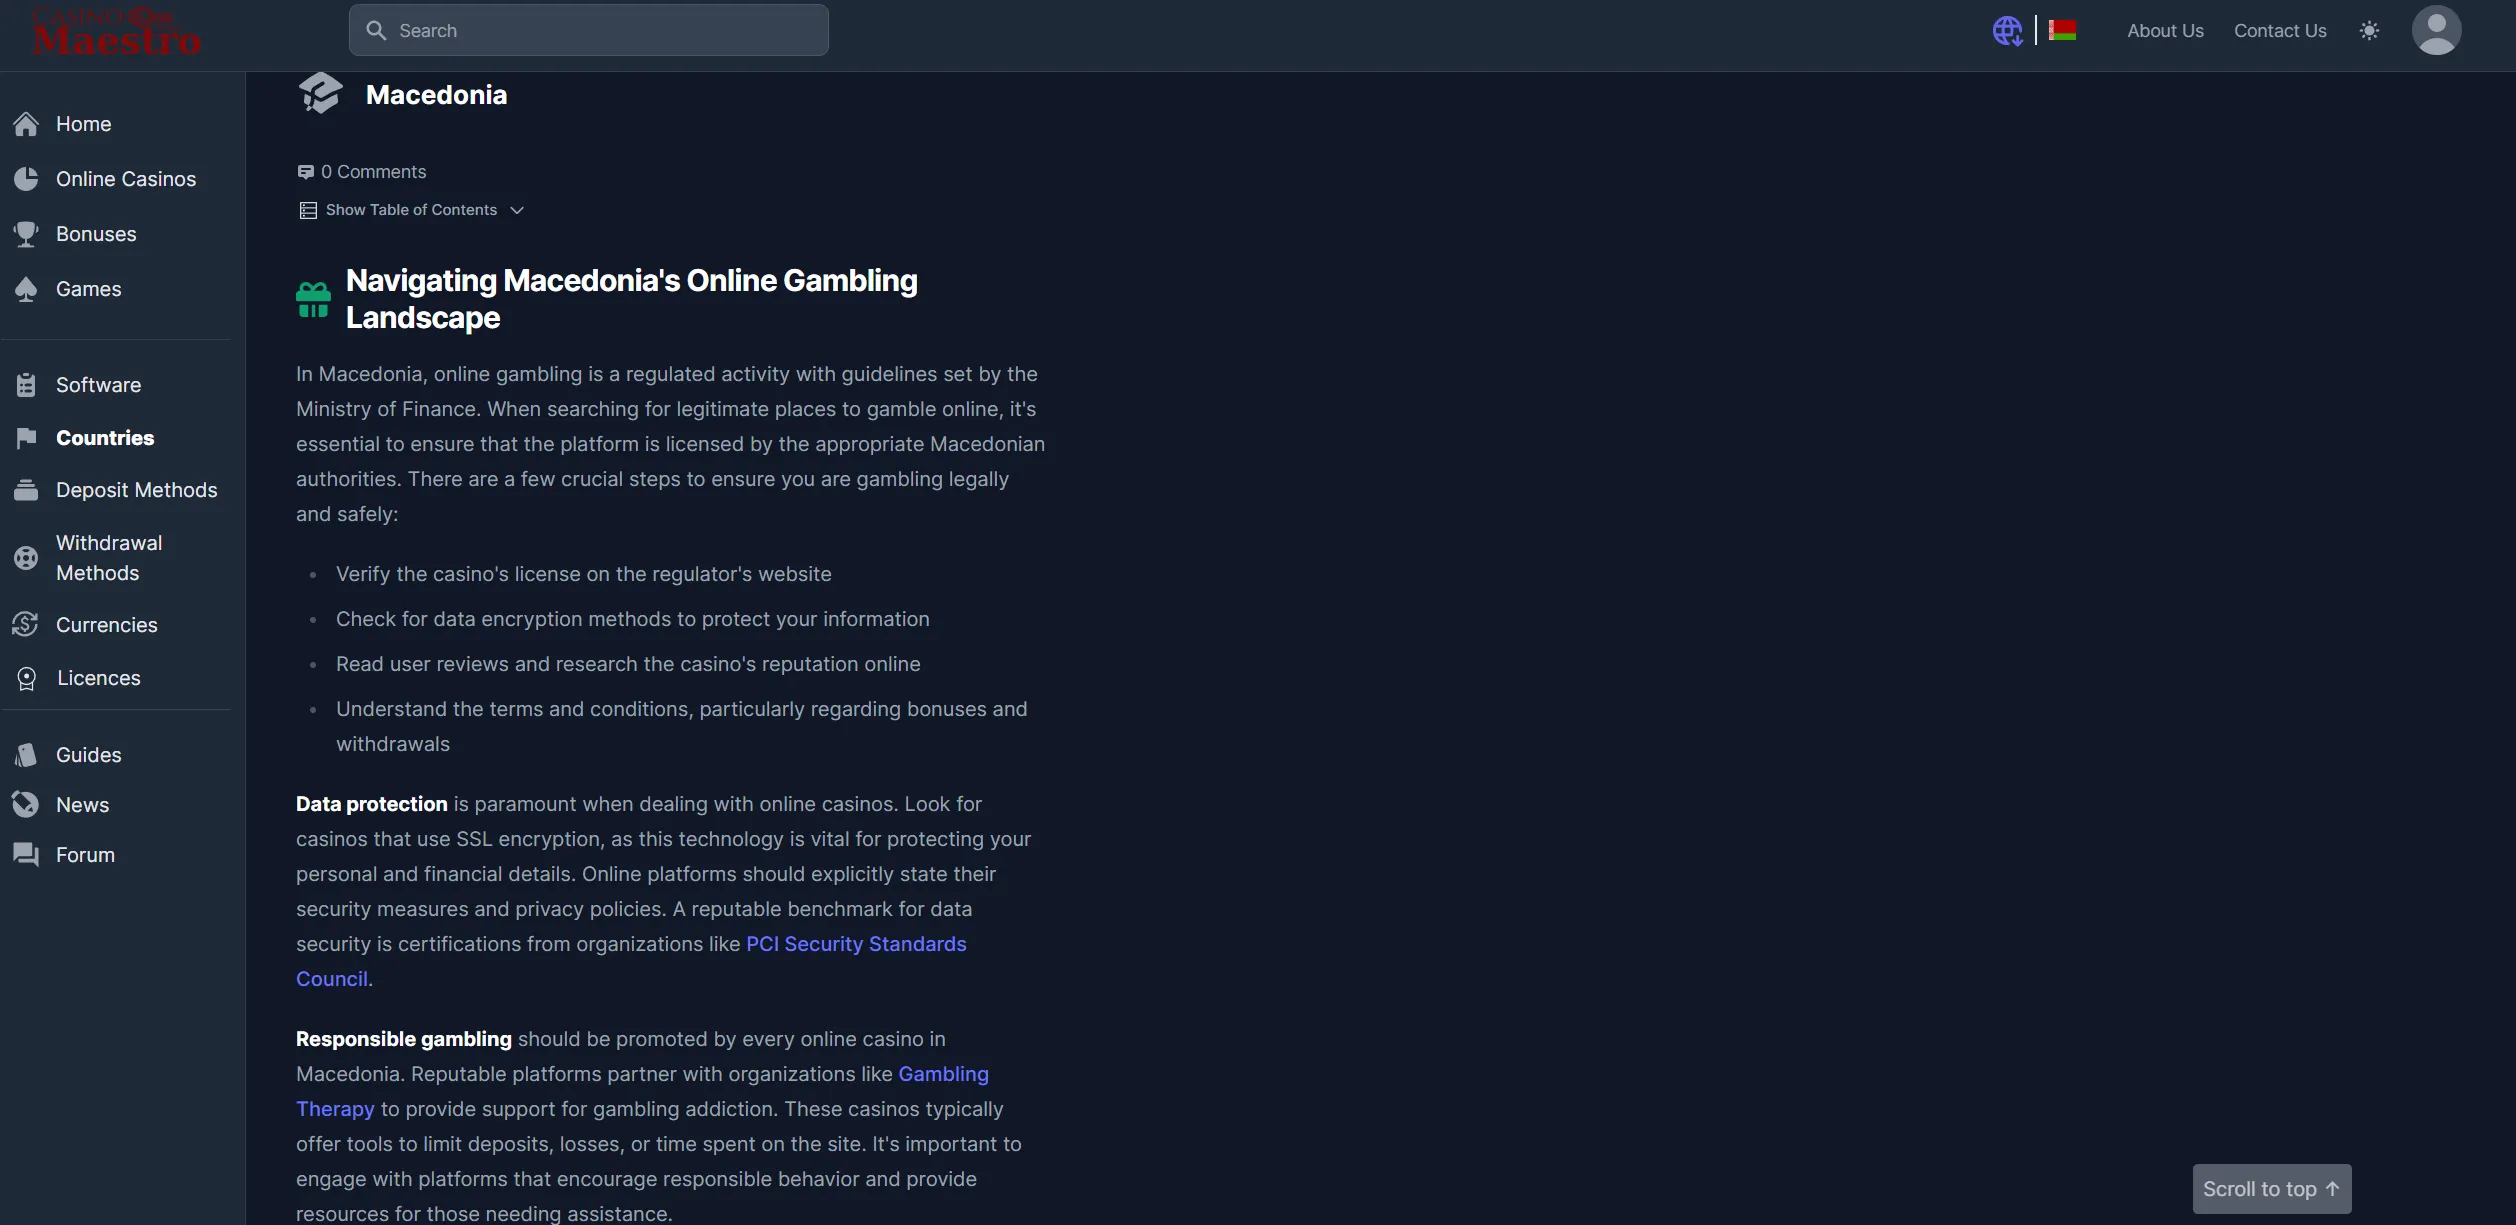Click the Macedonia page title icon
Image resolution: width=2516 pixels, height=1225 pixels.
click(x=320, y=94)
